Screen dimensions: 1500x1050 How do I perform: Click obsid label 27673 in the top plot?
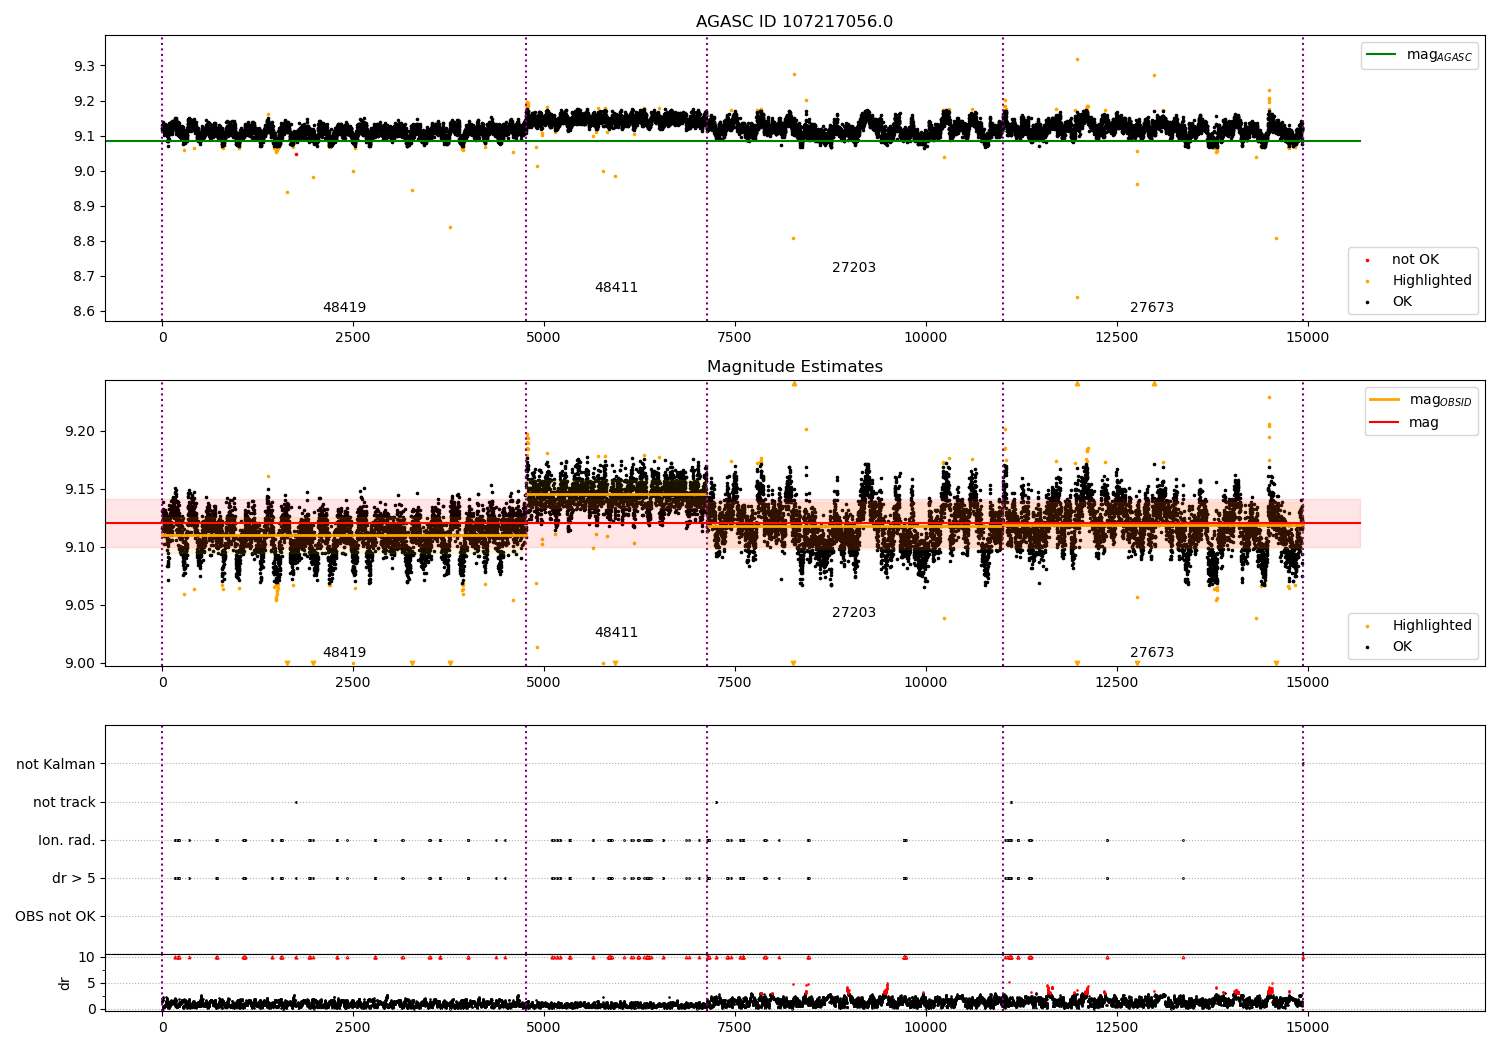(x=1152, y=308)
